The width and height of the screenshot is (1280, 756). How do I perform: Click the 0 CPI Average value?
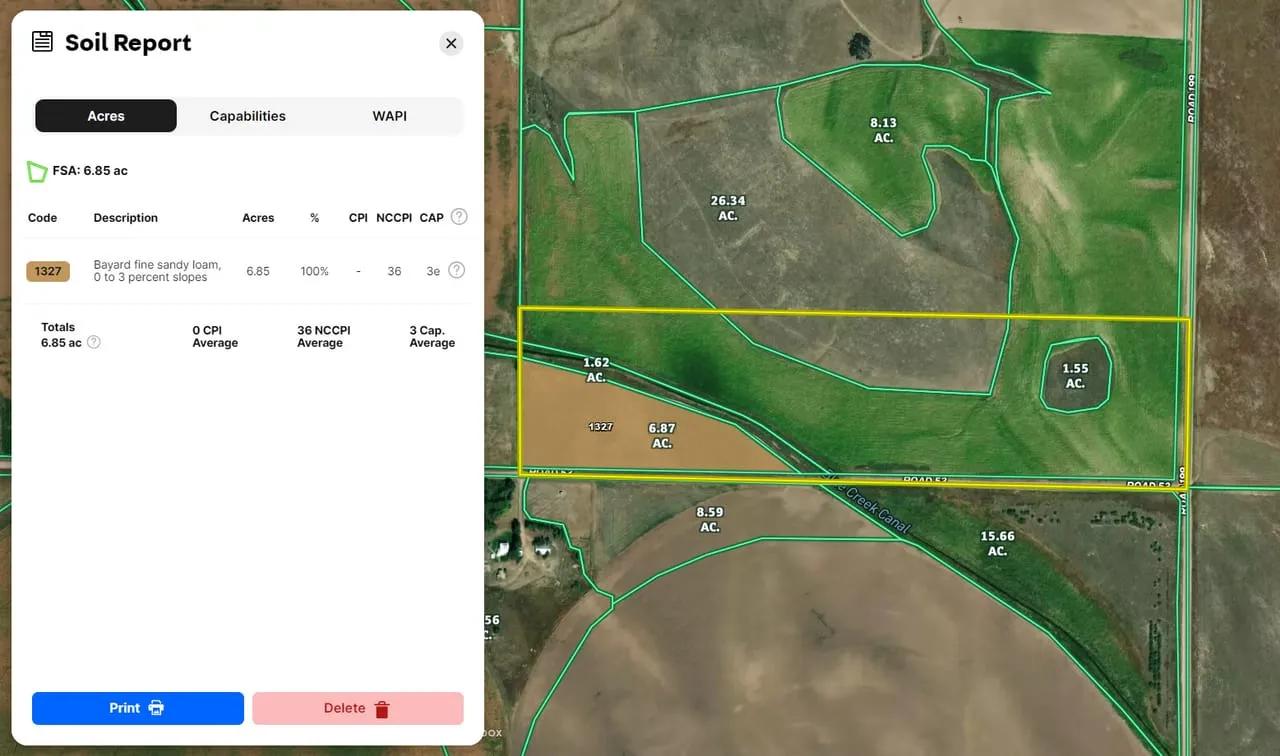point(215,337)
